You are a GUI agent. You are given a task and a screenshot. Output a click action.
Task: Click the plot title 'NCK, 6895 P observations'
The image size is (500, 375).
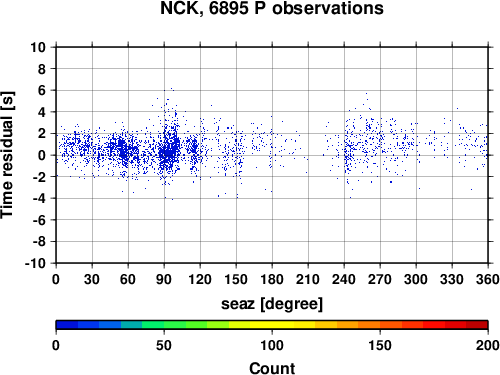click(272, 8)
